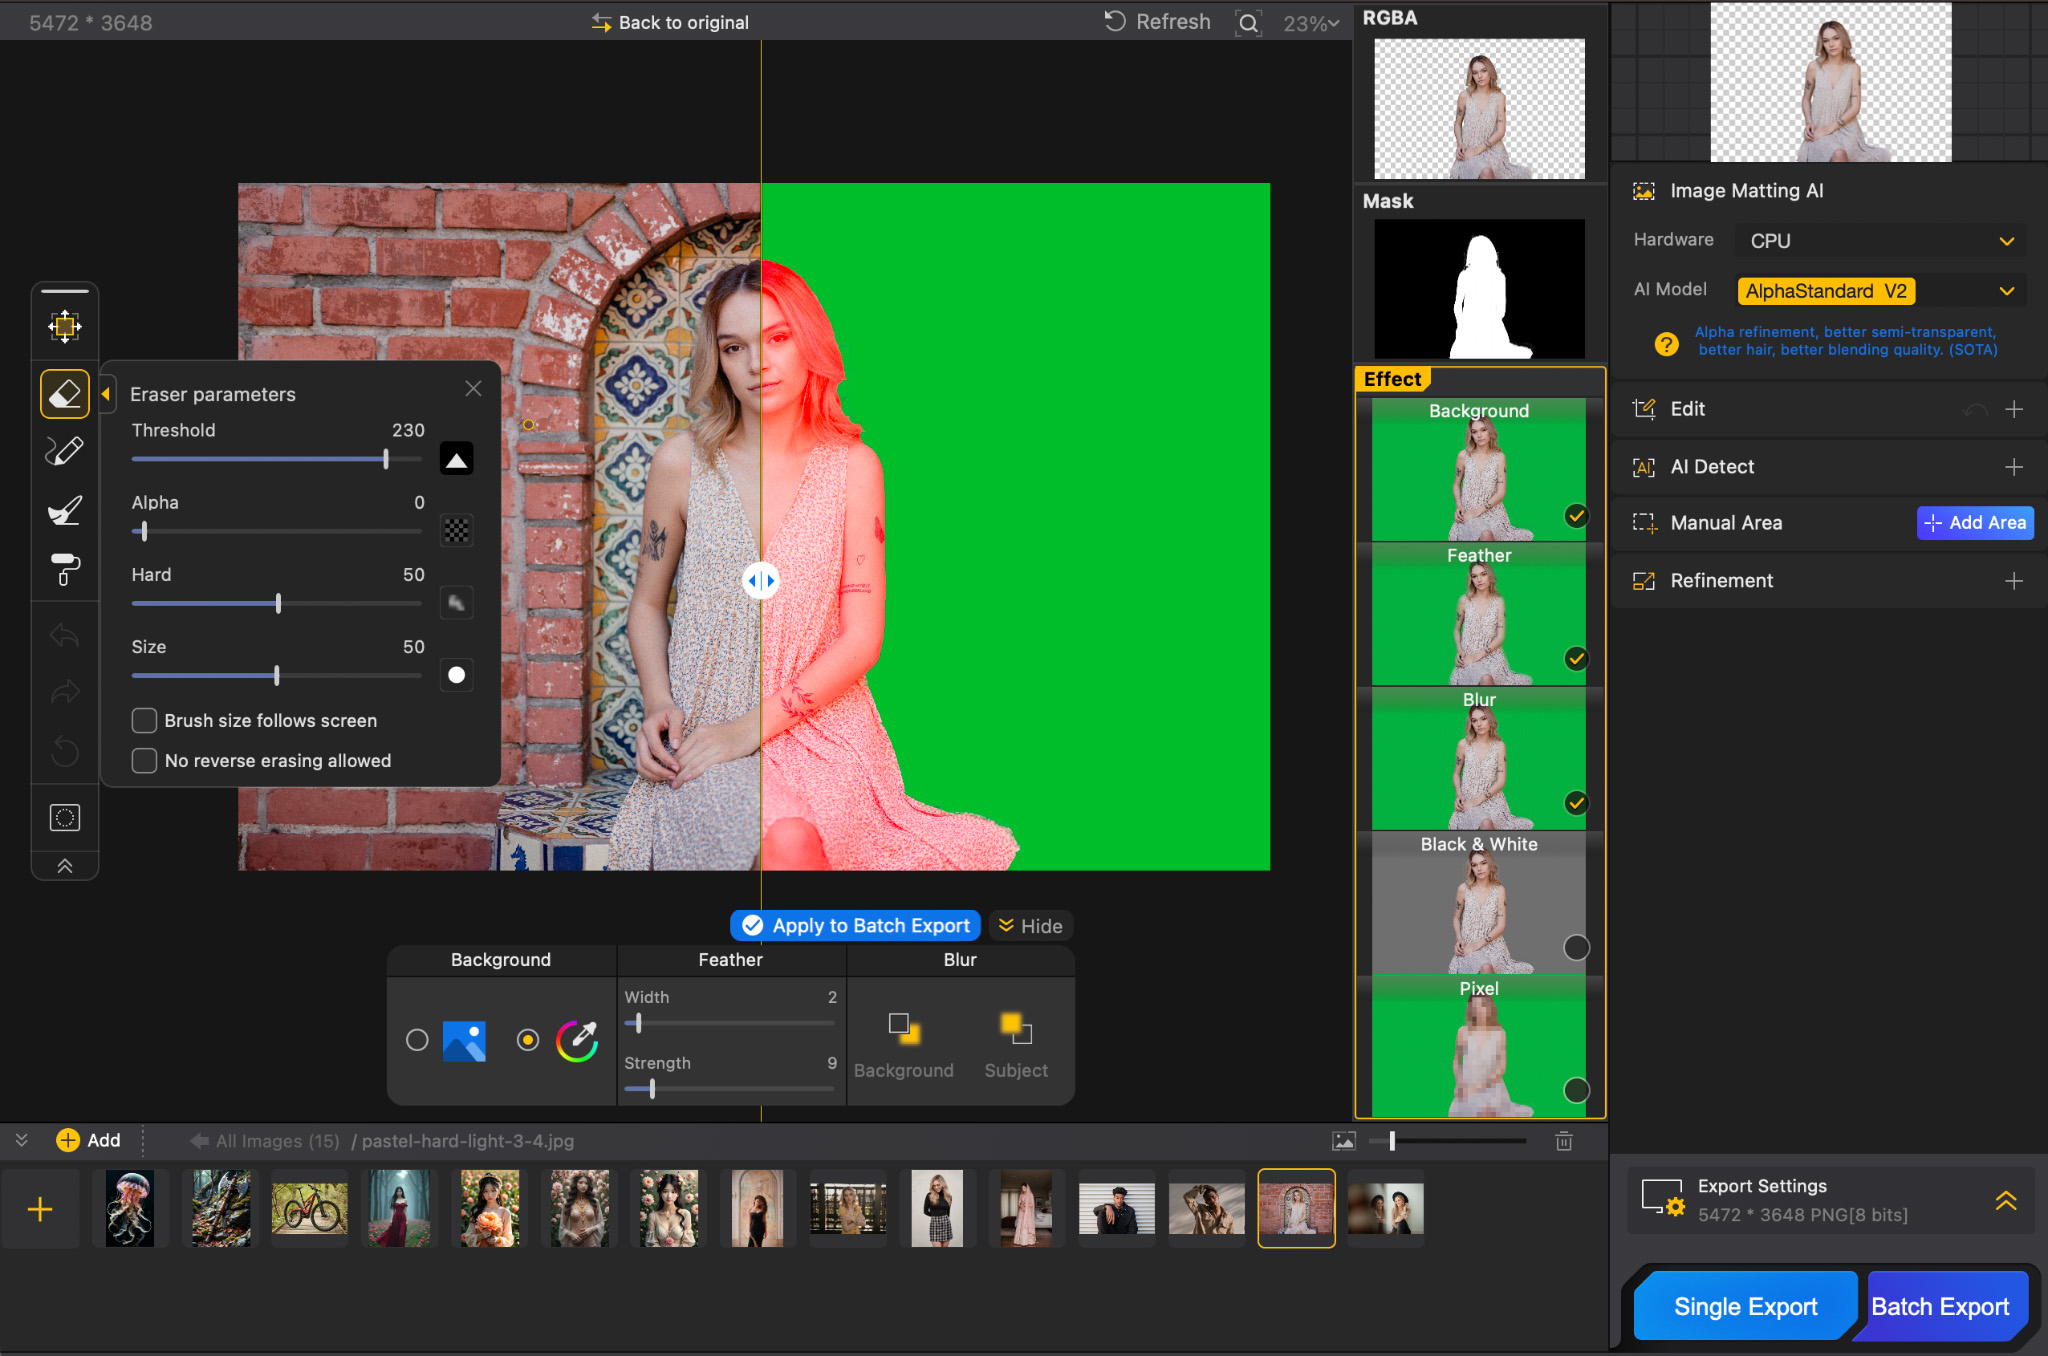Switch to Single Export tab

click(1745, 1305)
